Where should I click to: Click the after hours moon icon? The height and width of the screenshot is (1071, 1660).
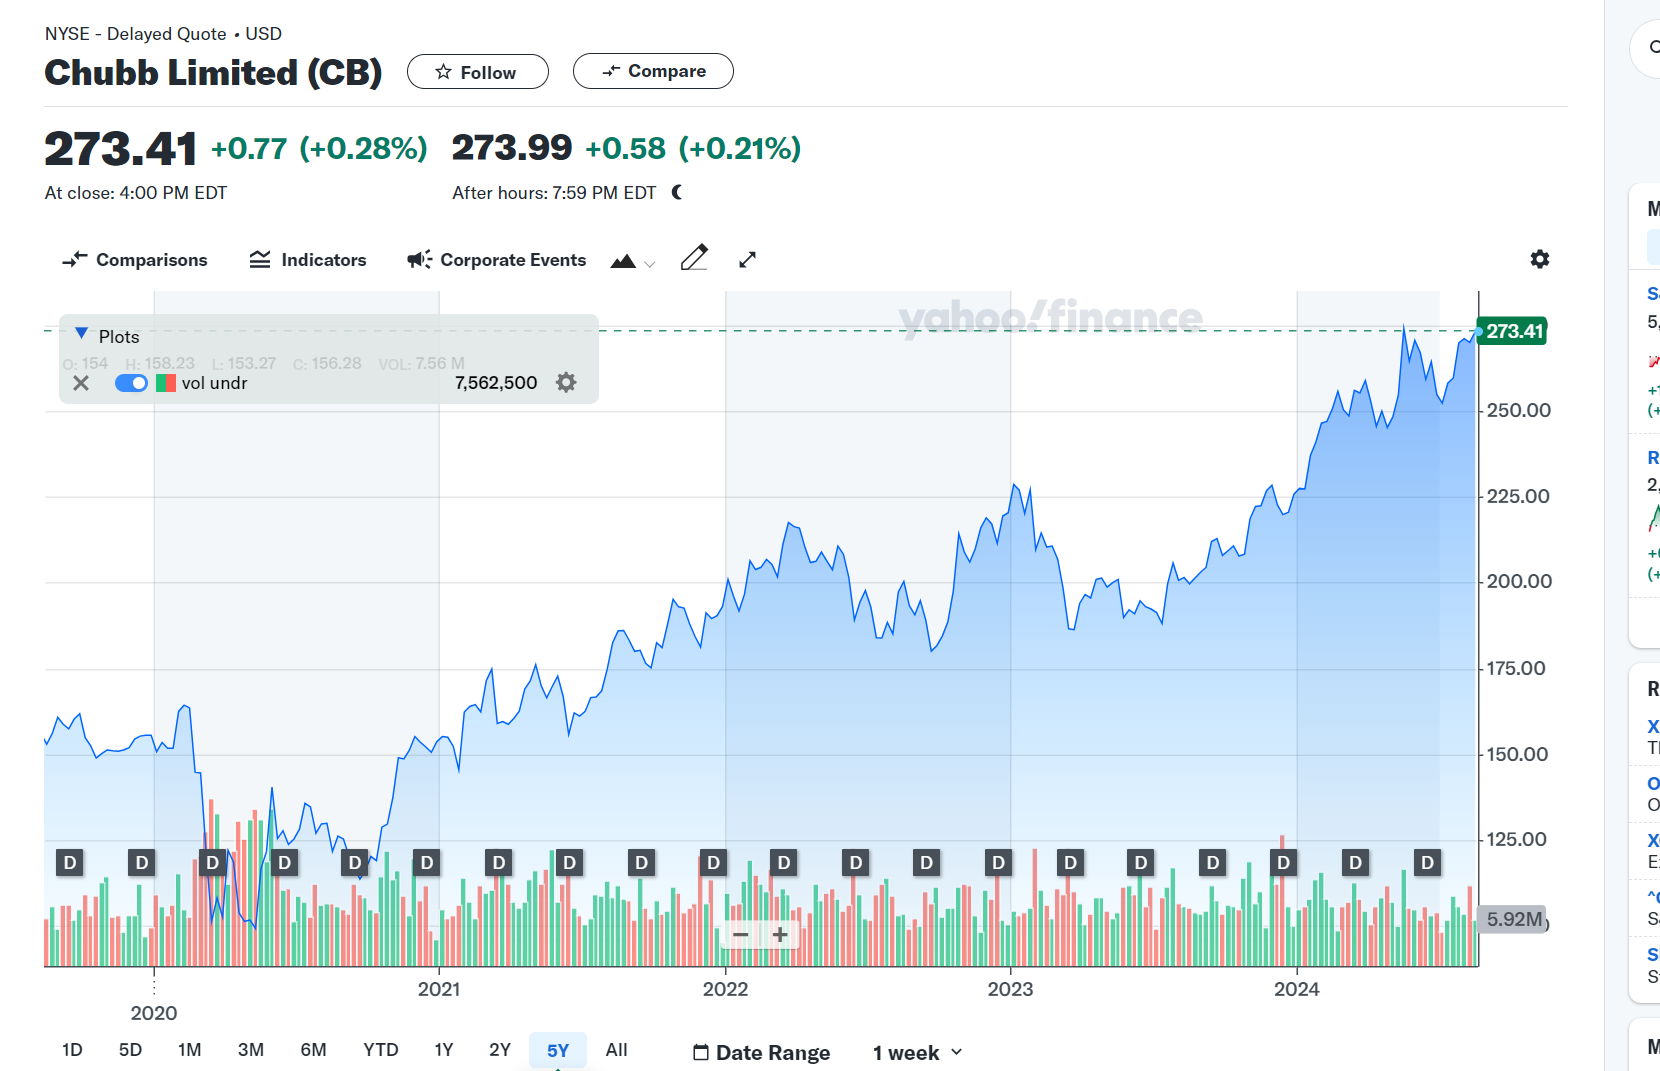(677, 192)
